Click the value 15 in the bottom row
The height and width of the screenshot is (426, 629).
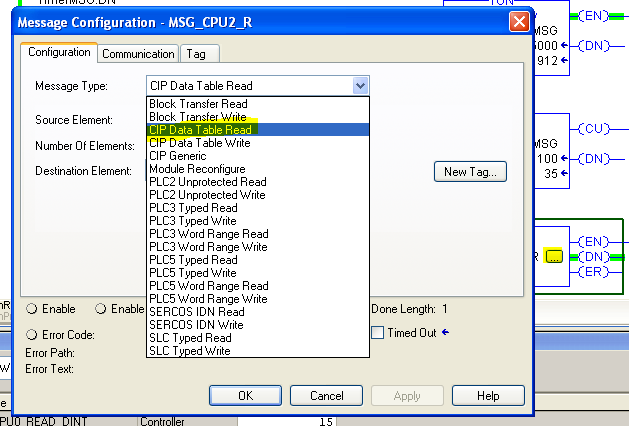click(x=326, y=421)
